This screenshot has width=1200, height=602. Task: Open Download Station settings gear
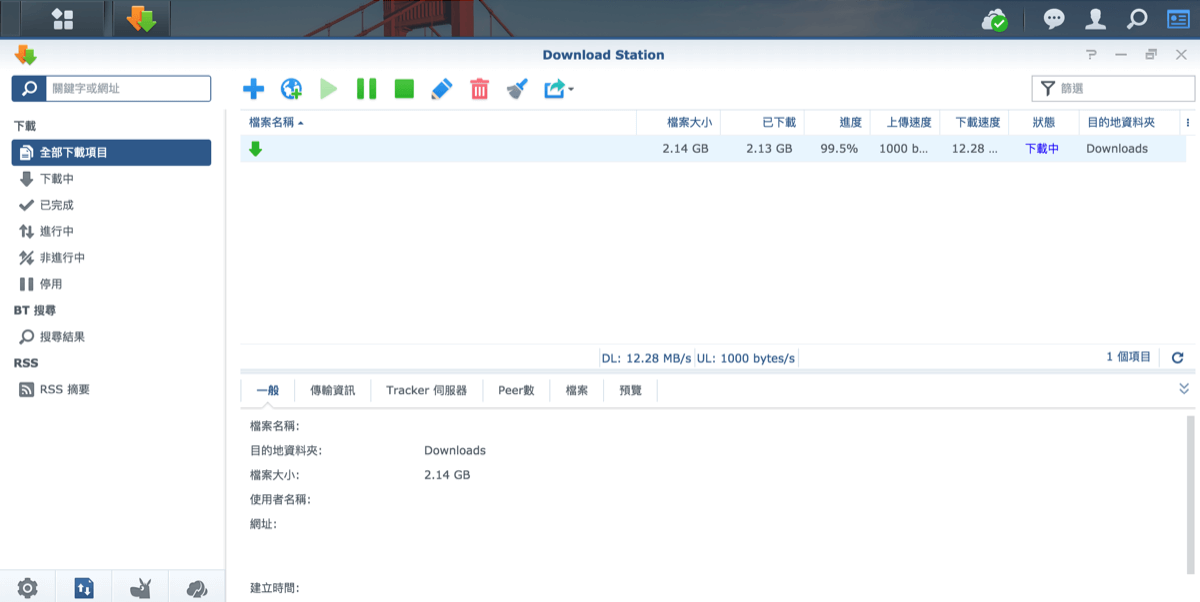point(28,588)
